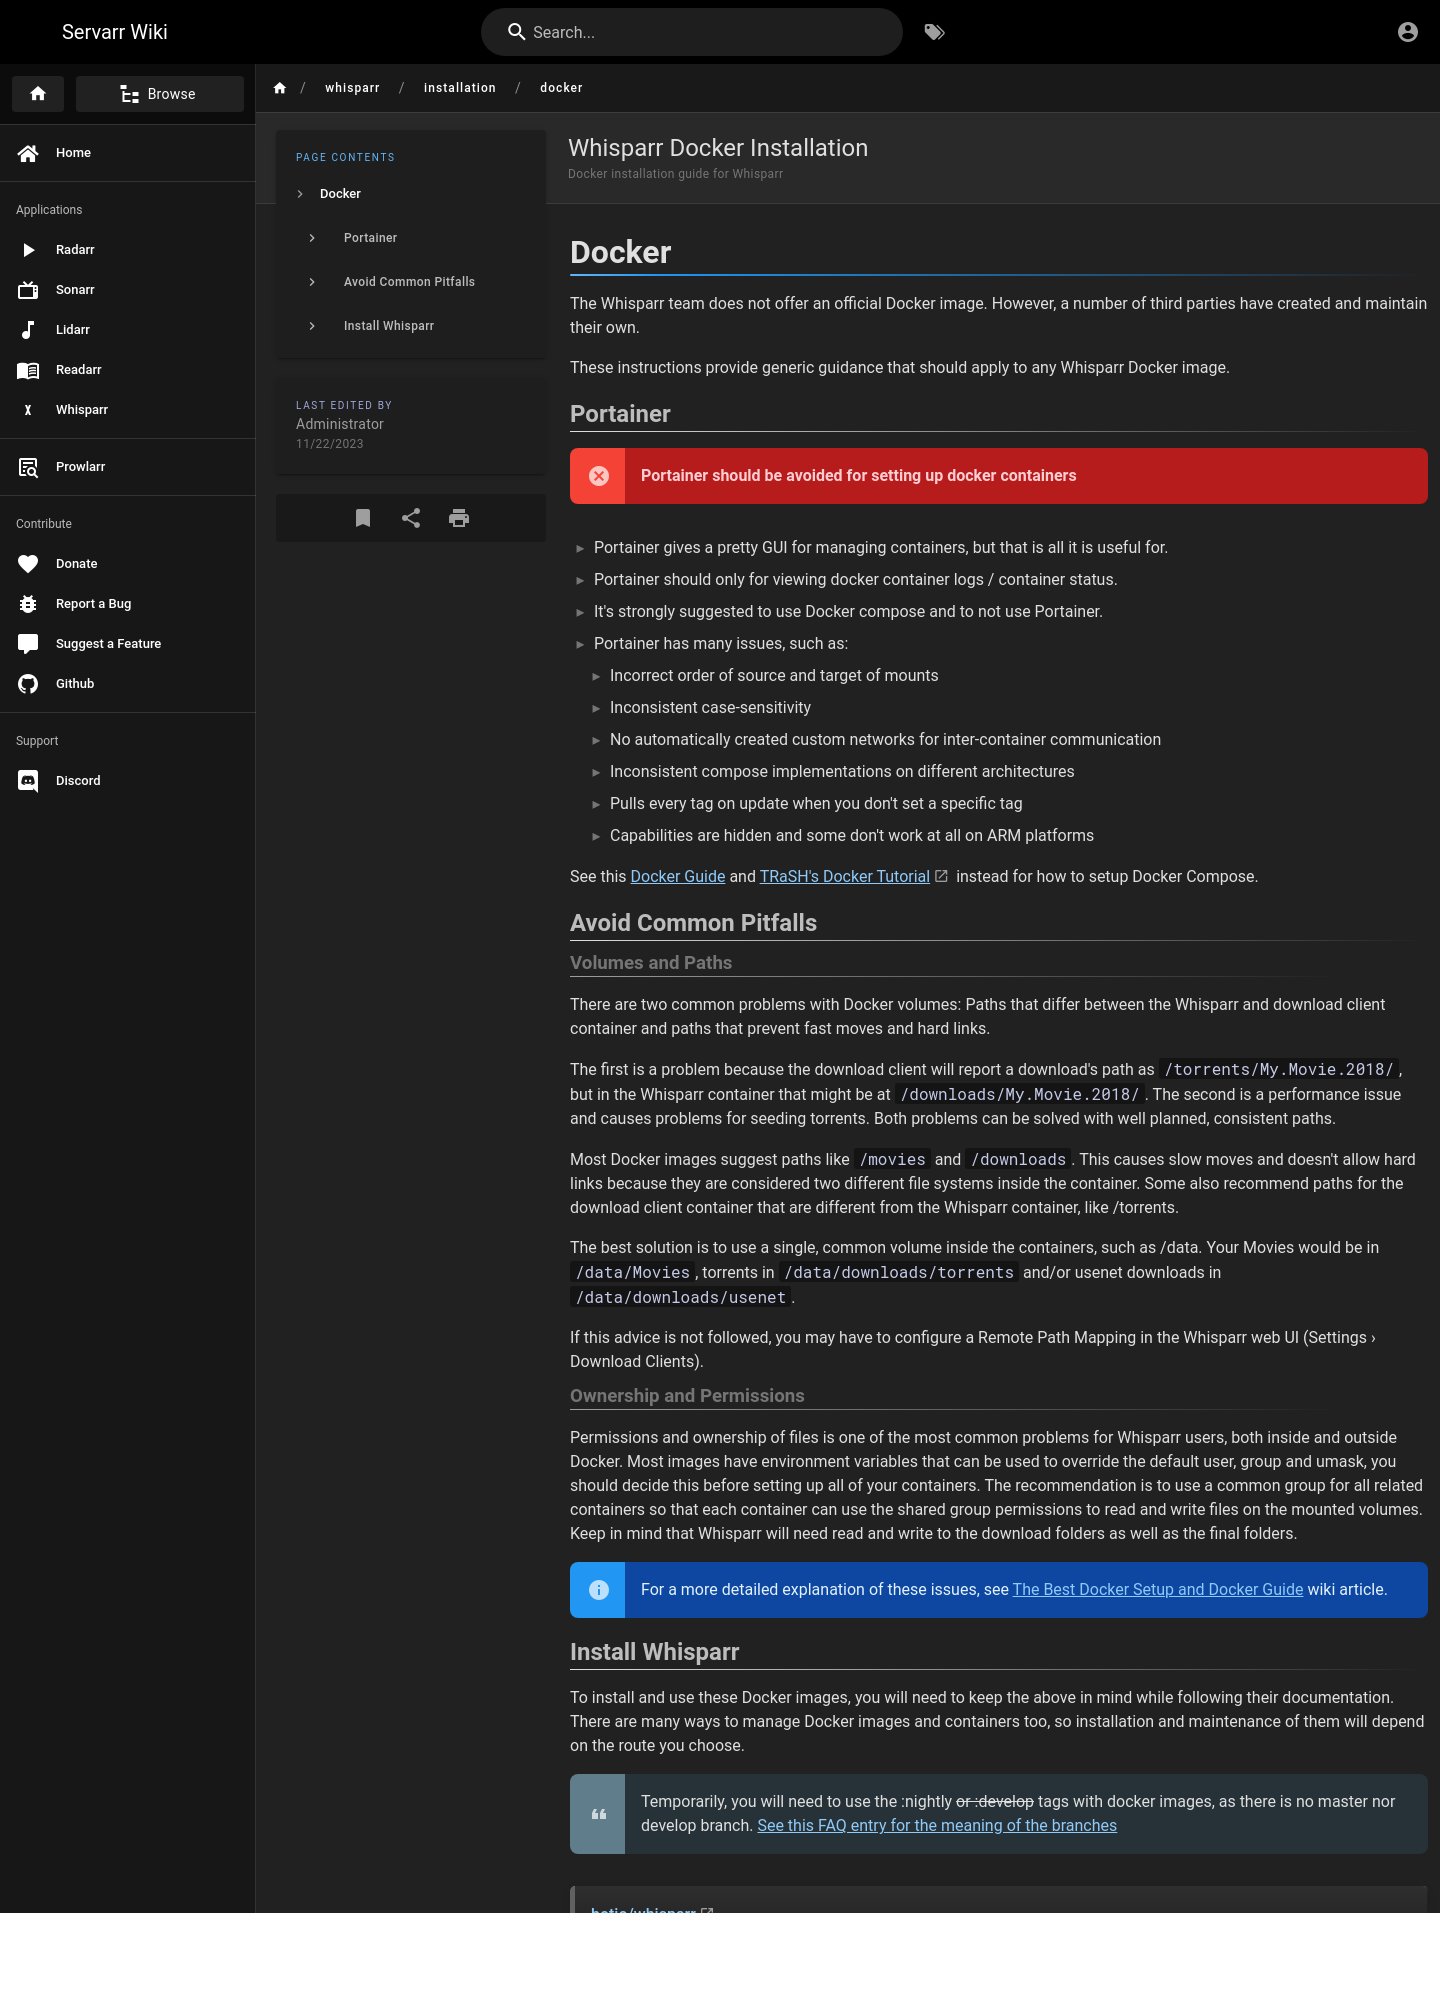Click the Administrator last editor name
This screenshot has width=1440, height=2000.
click(340, 424)
